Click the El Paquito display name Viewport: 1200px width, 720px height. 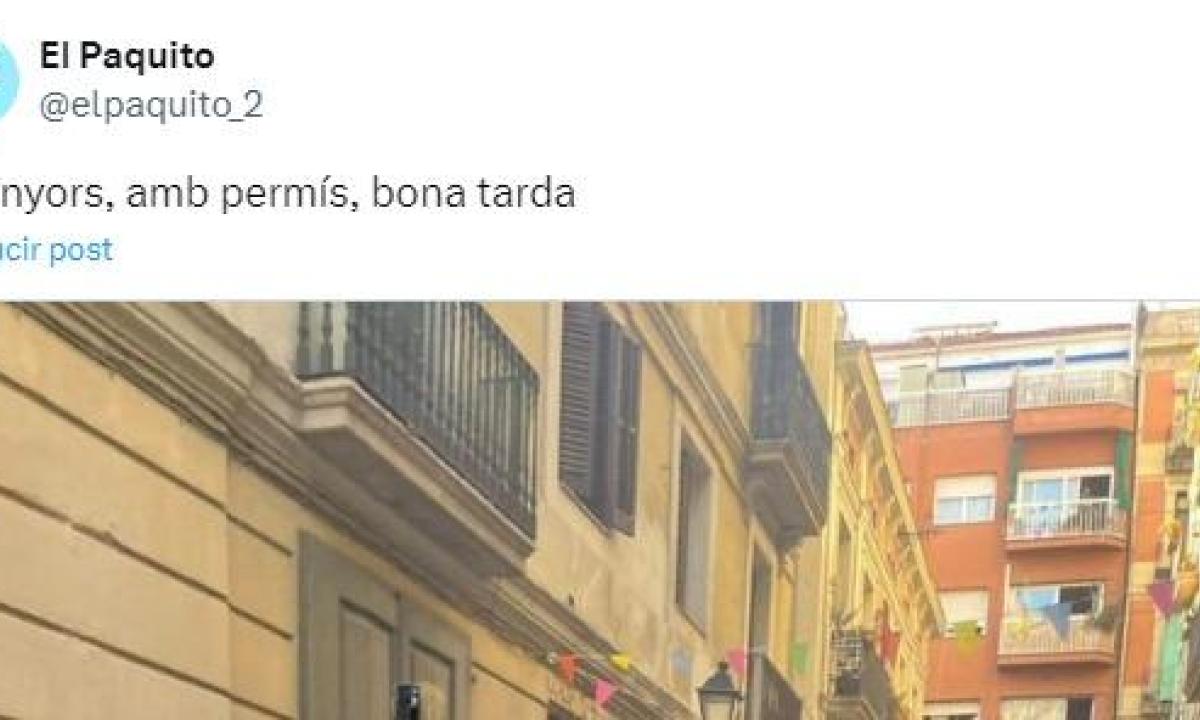pos(126,57)
